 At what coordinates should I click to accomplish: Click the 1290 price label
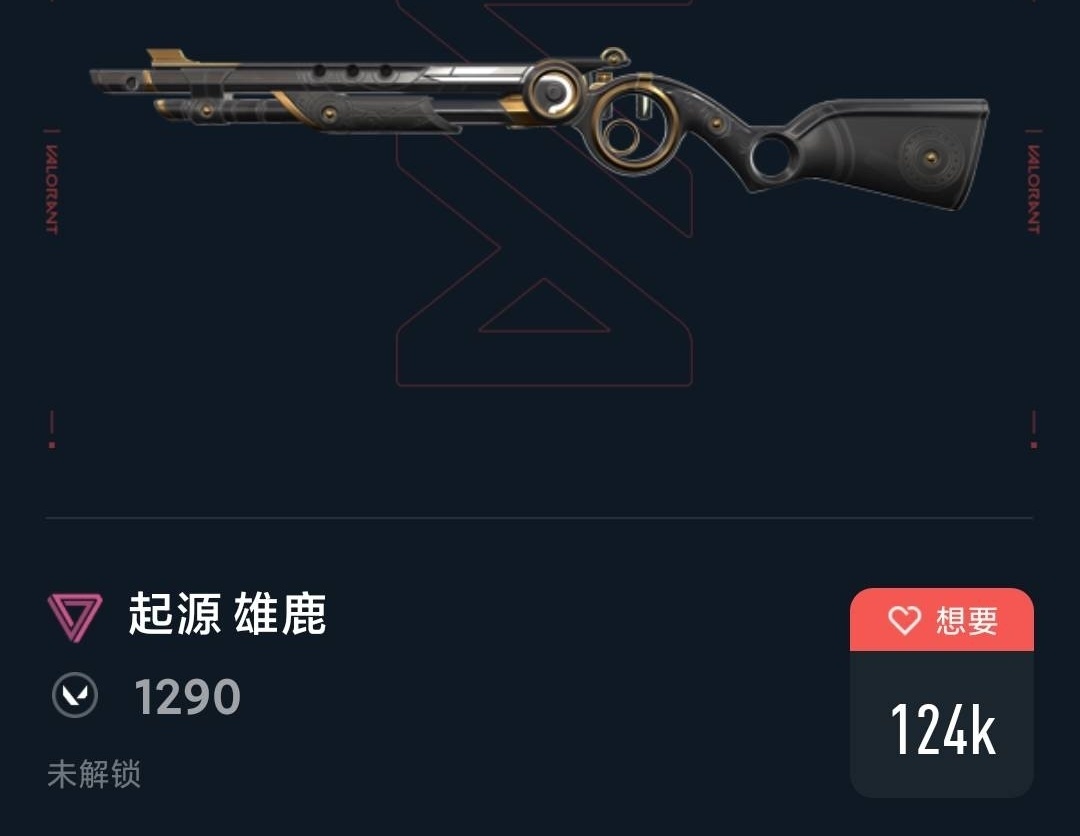pyautogui.click(x=187, y=696)
